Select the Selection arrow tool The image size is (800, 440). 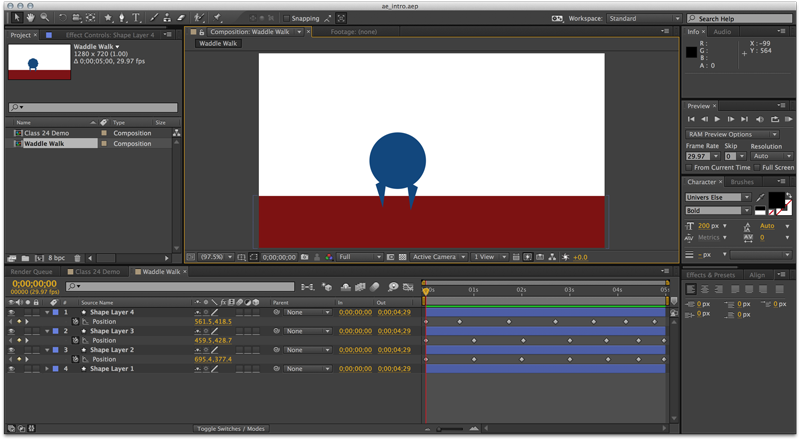16,18
